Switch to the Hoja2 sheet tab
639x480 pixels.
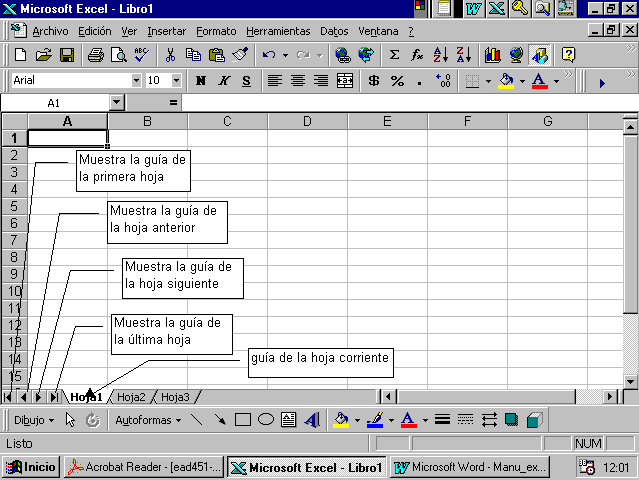131,397
